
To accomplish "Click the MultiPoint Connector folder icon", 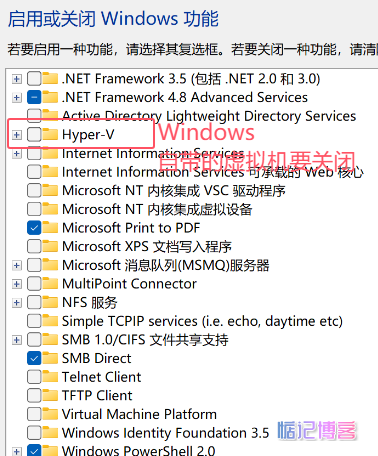I will [x=50, y=284].
